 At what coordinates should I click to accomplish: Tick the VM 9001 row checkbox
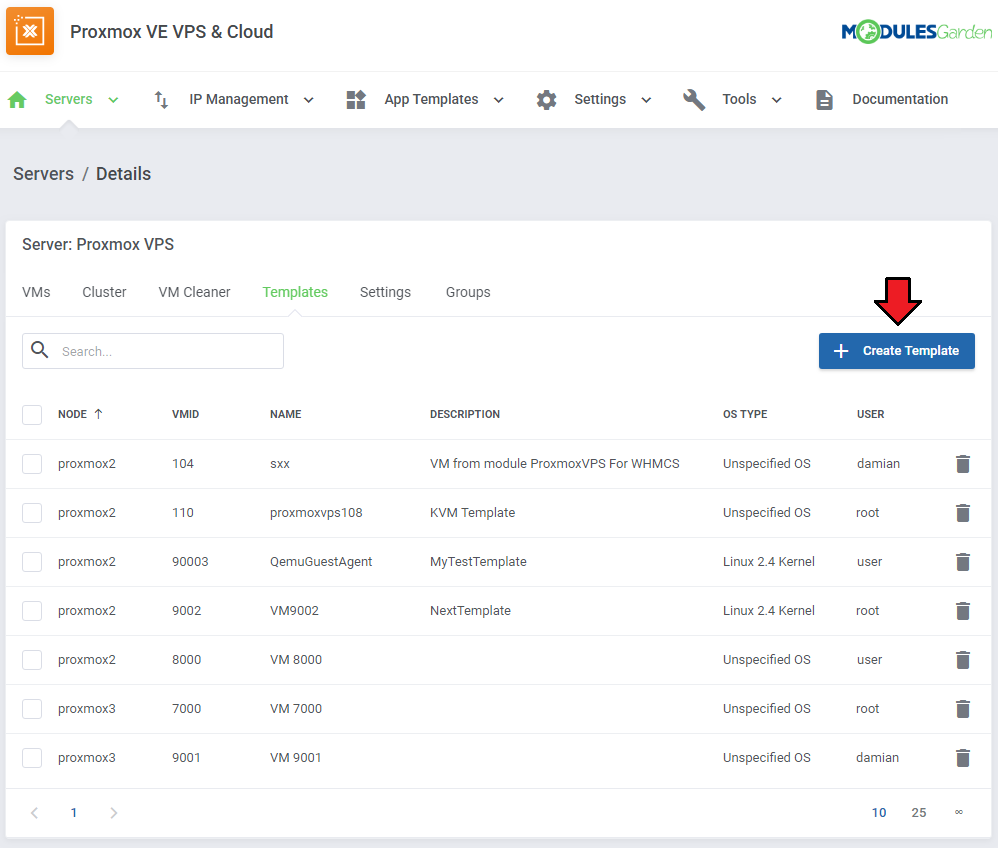click(x=32, y=758)
